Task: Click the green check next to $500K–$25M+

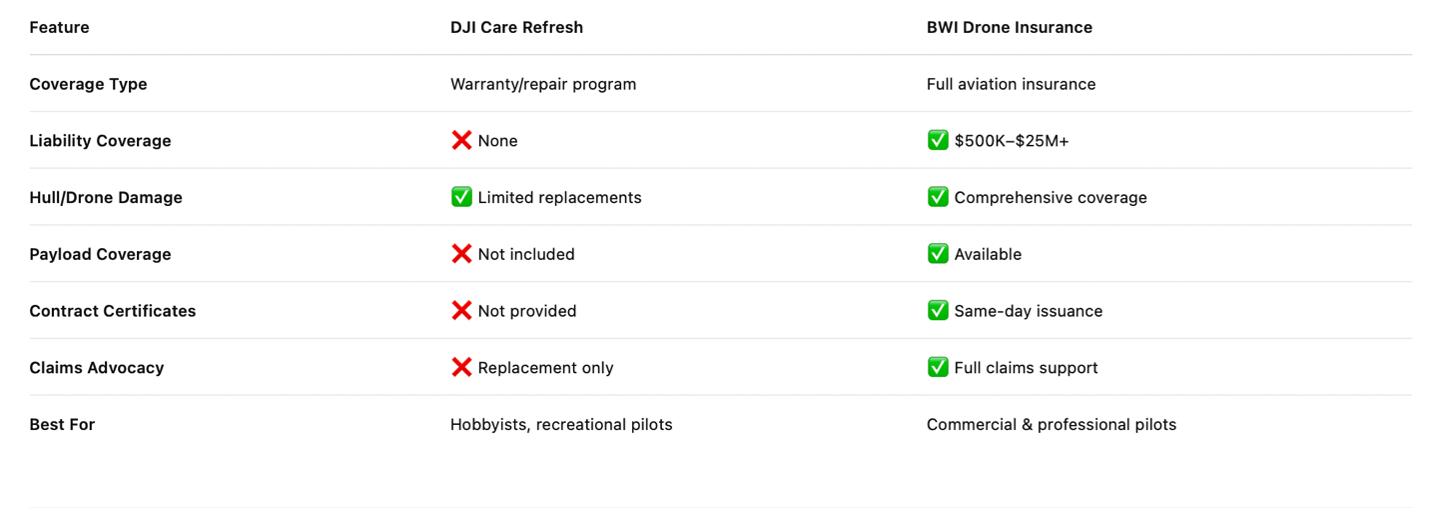Action: pyautogui.click(x=937, y=141)
